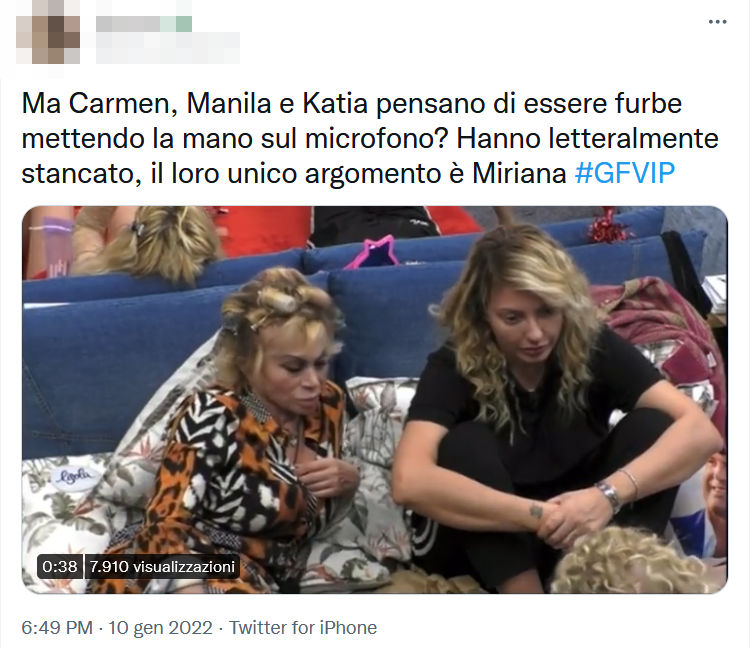The height and width of the screenshot is (648, 754).
Task: Click the tweet text about Carmen, Manila e Katia
Action: click(x=370, y=138)
